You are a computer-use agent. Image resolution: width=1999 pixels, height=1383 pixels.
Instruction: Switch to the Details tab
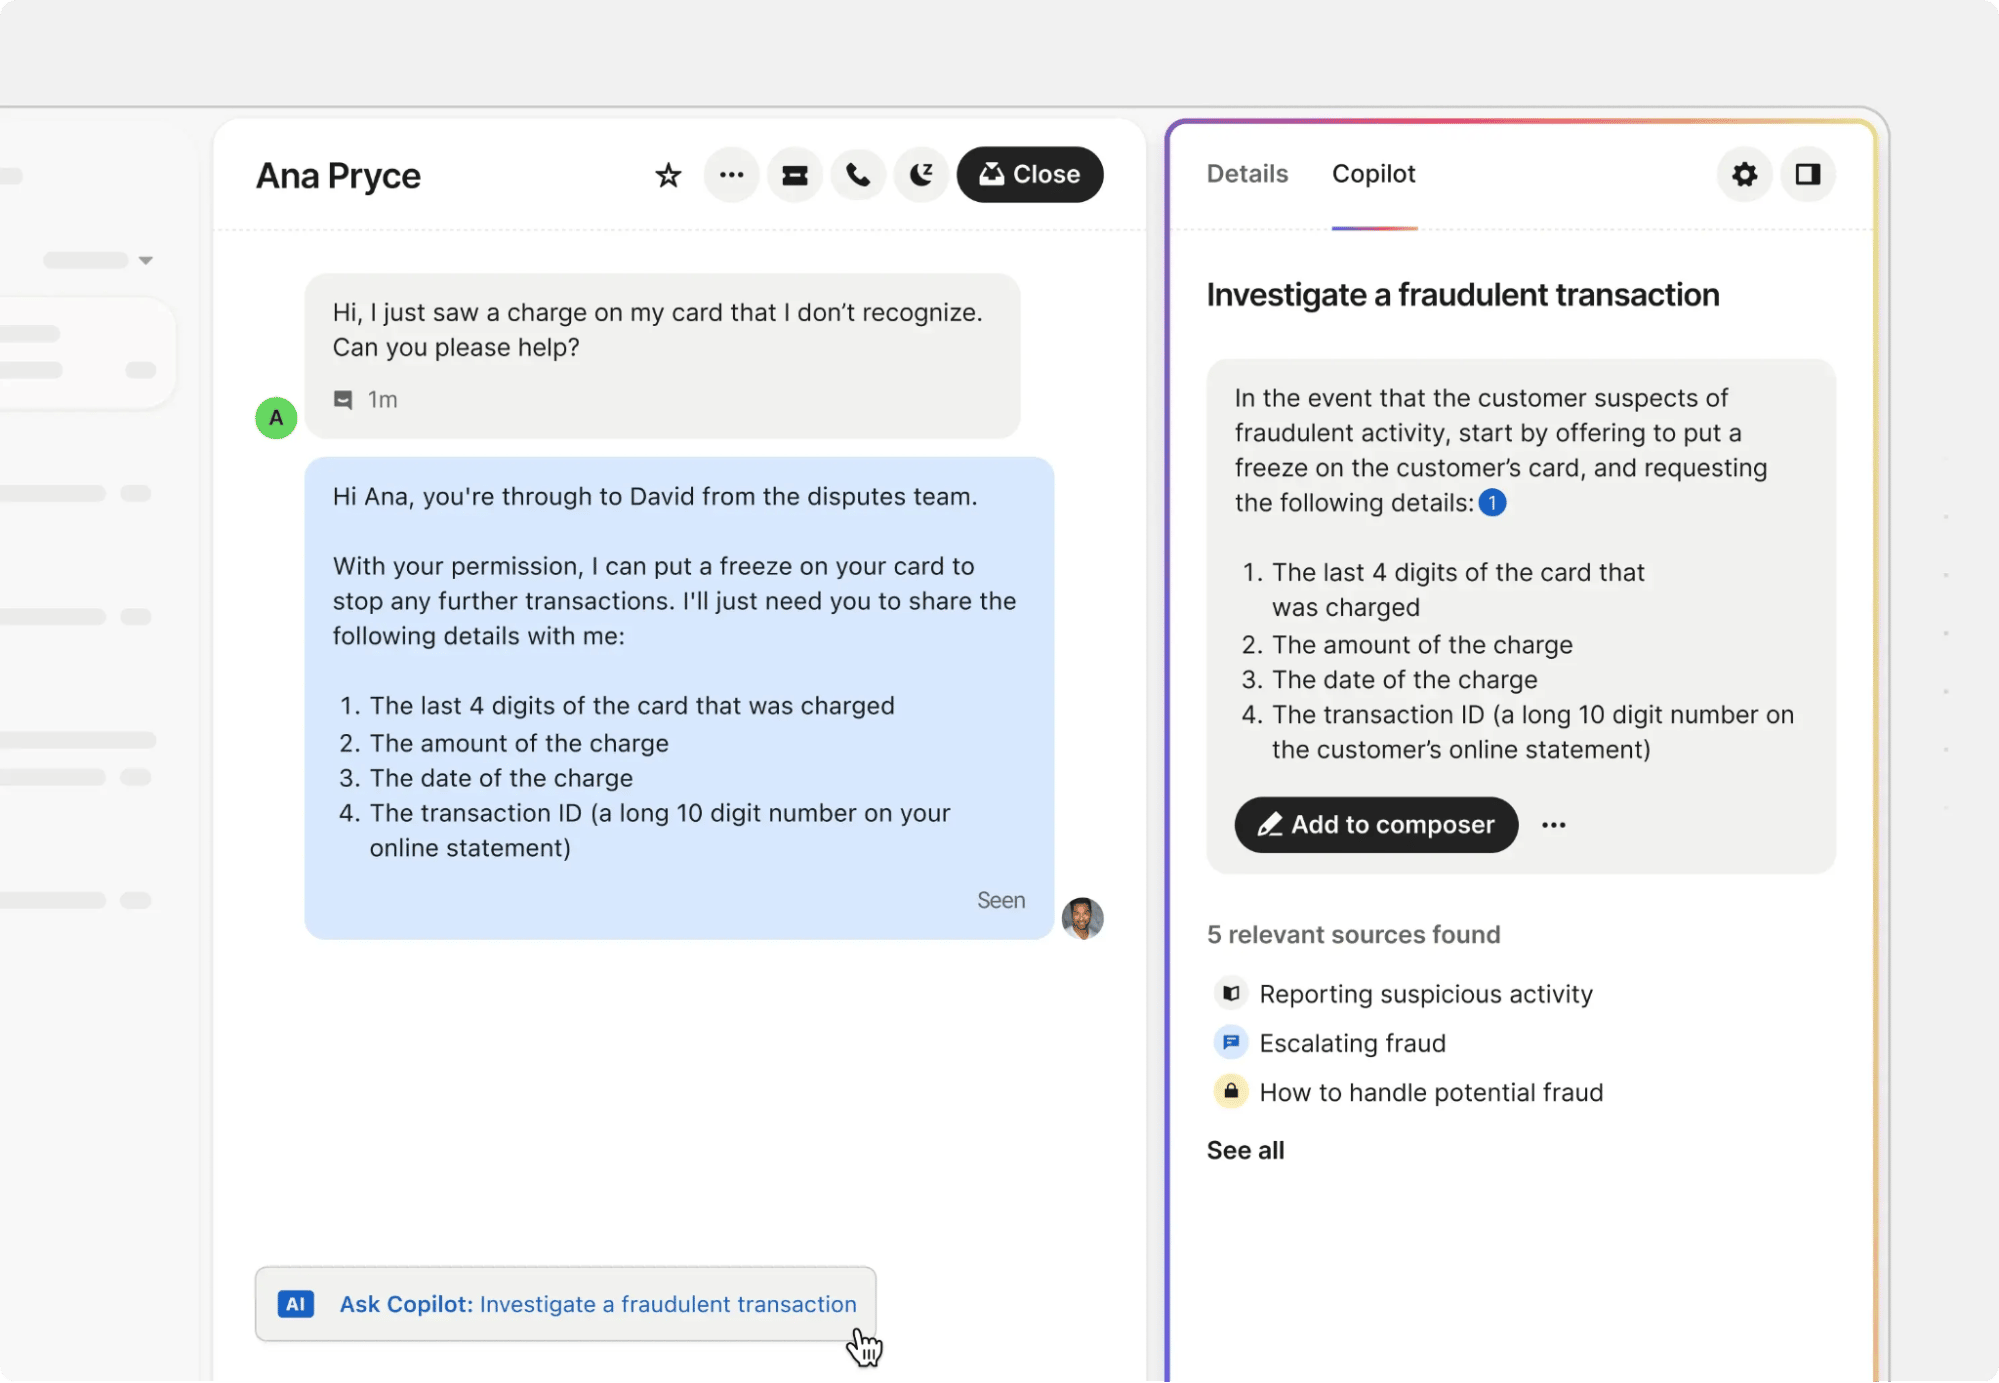click(x=1246, y=174)
